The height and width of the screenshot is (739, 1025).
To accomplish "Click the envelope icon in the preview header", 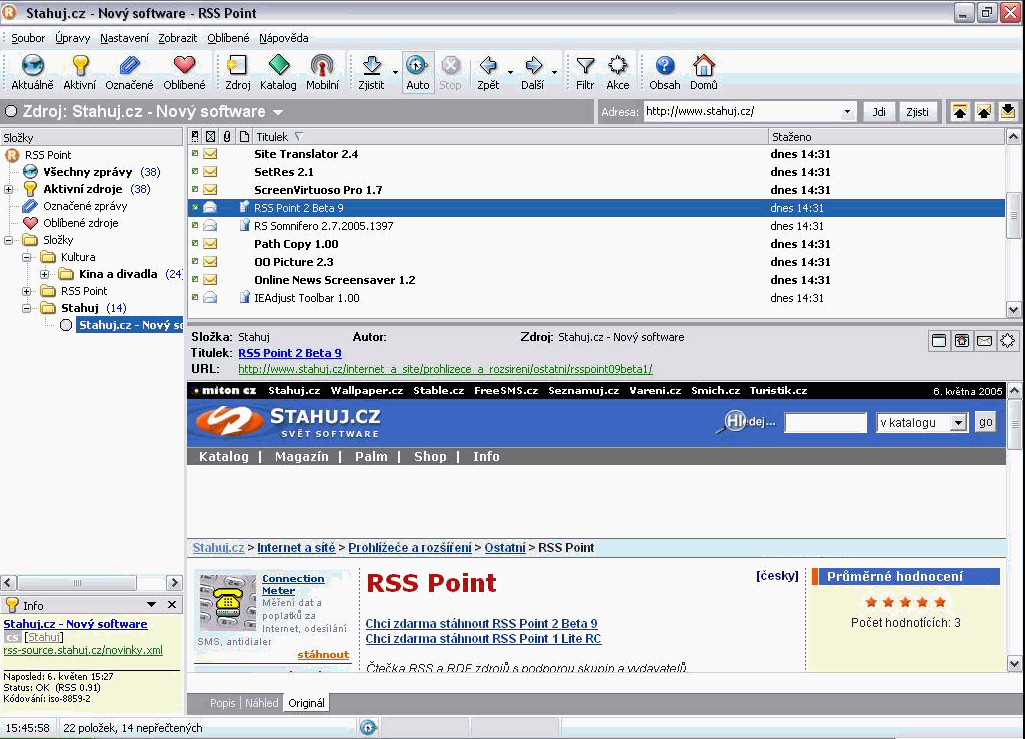I will point(984,341).
